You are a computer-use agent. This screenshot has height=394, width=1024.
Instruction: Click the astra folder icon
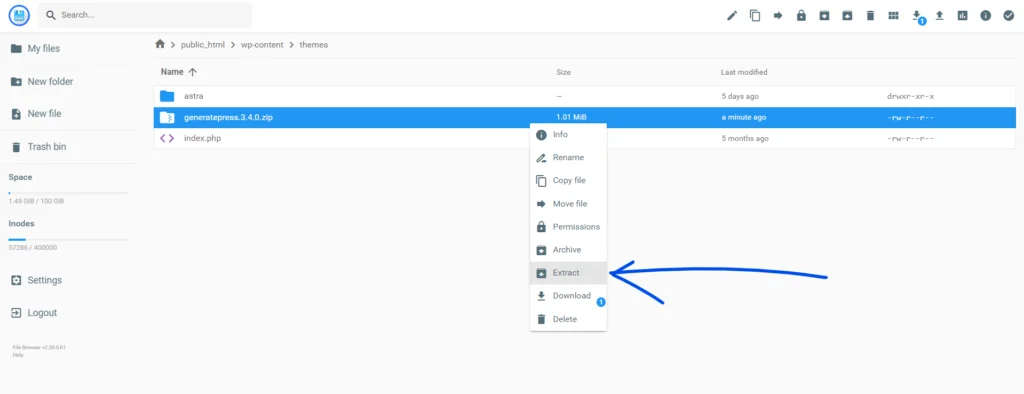pyautogui.click(x=167, y=96)
